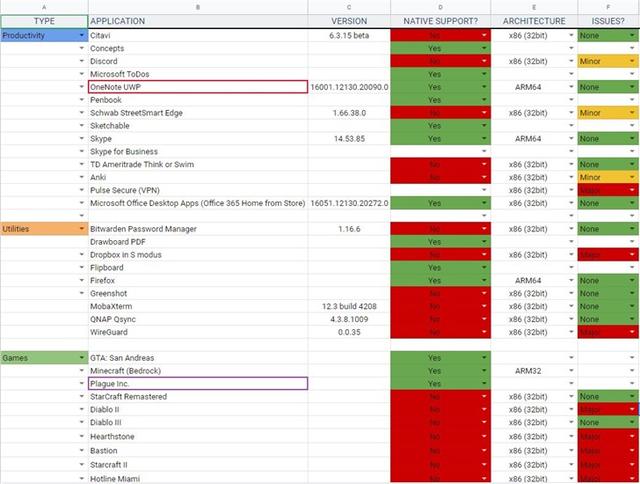Select version cell 1.66.38.0
The image size is (640, 484).
point(349,113)
